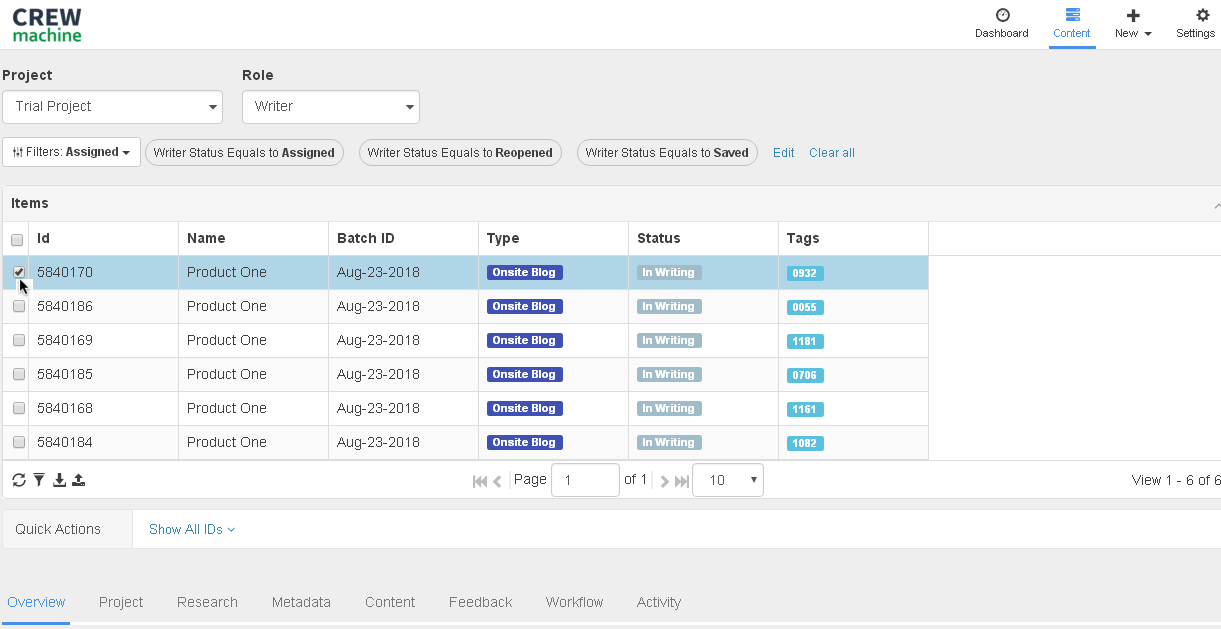Click the 1161 tag badge
This screenshot has width=1221, height=629.
point(805,409)
